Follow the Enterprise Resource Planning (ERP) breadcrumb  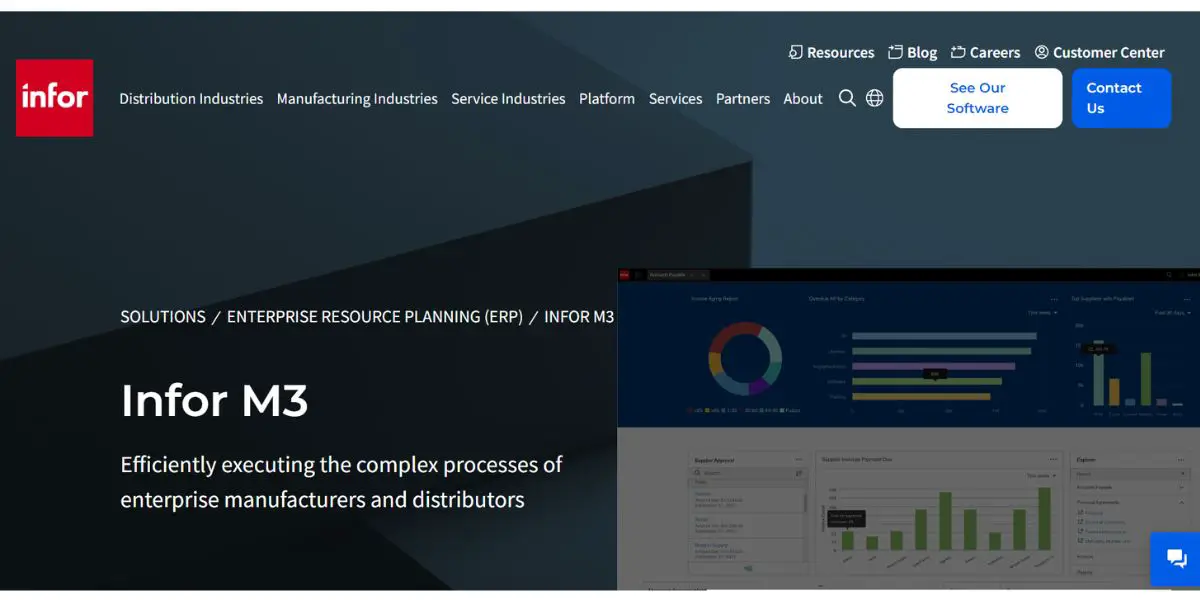pos(375,317)
